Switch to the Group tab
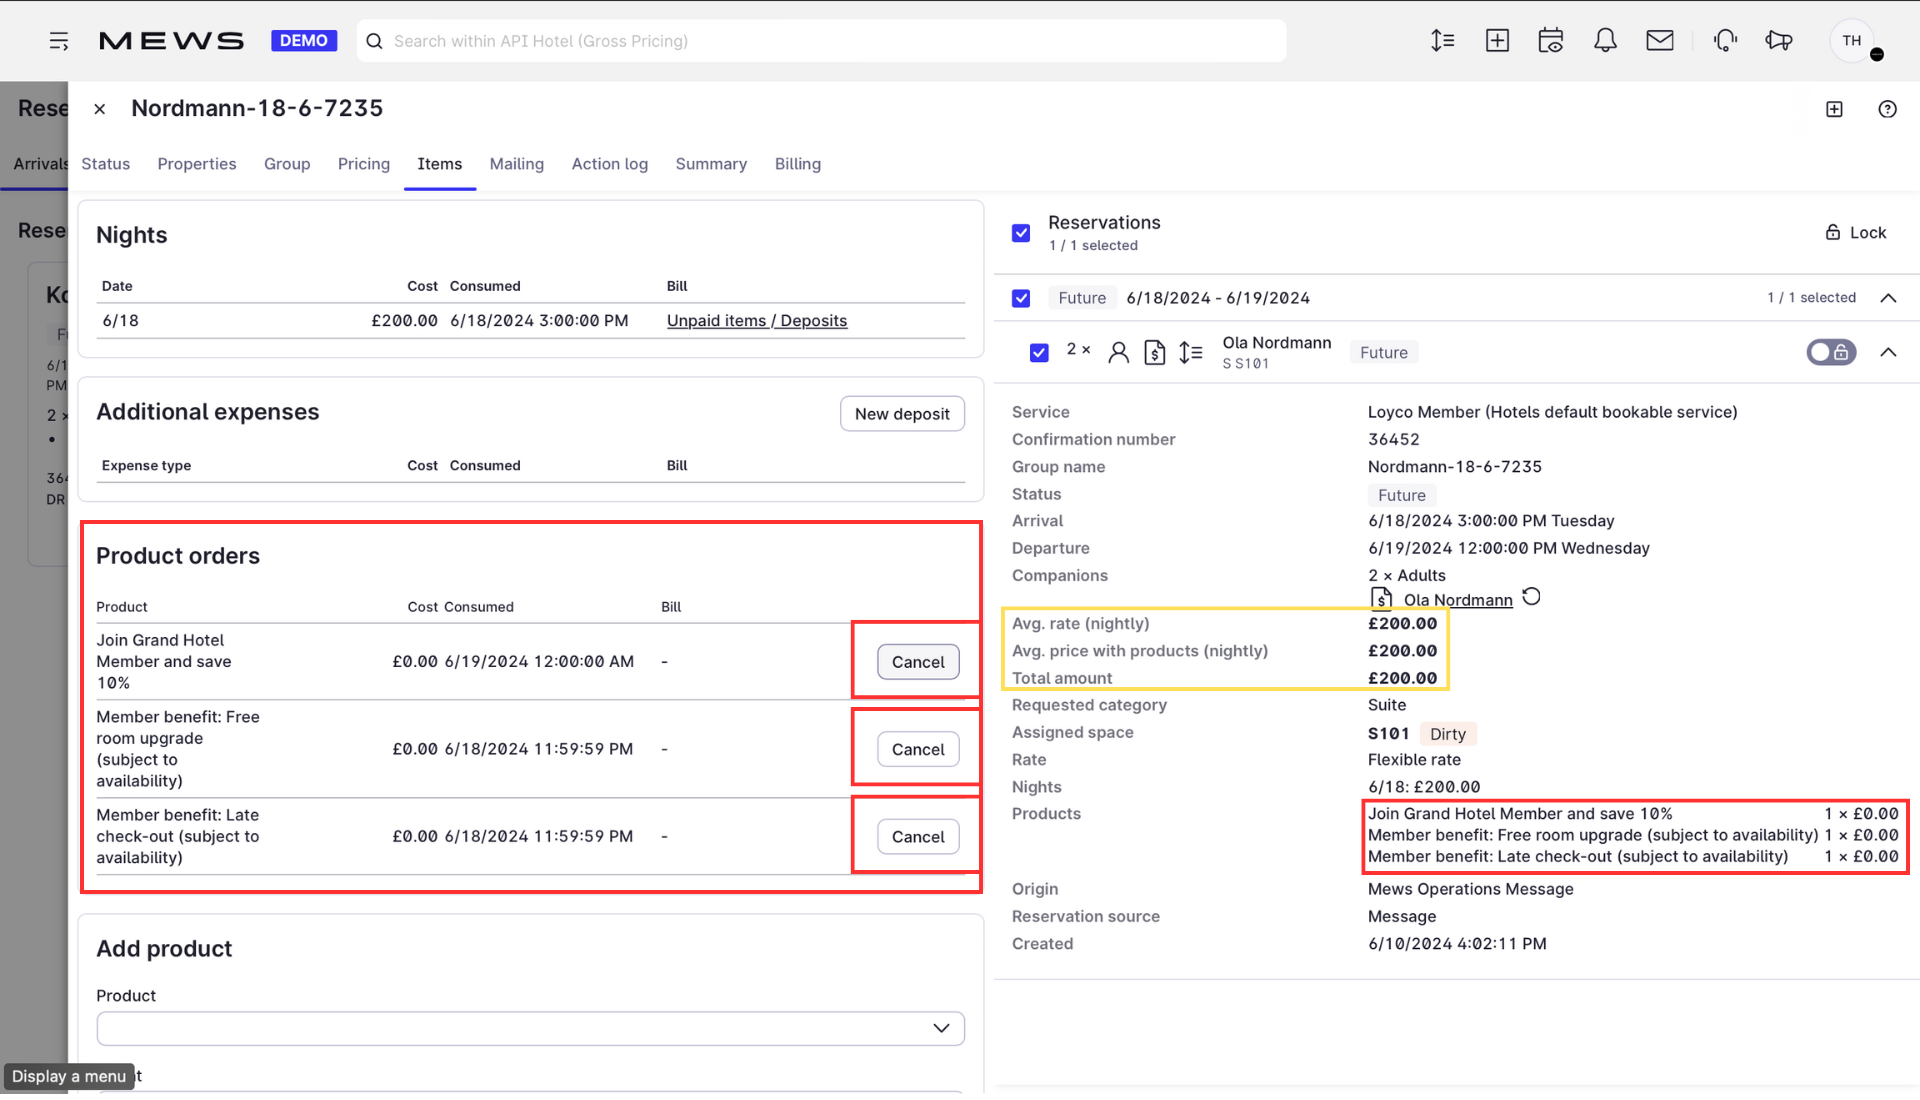 [287, 164]
